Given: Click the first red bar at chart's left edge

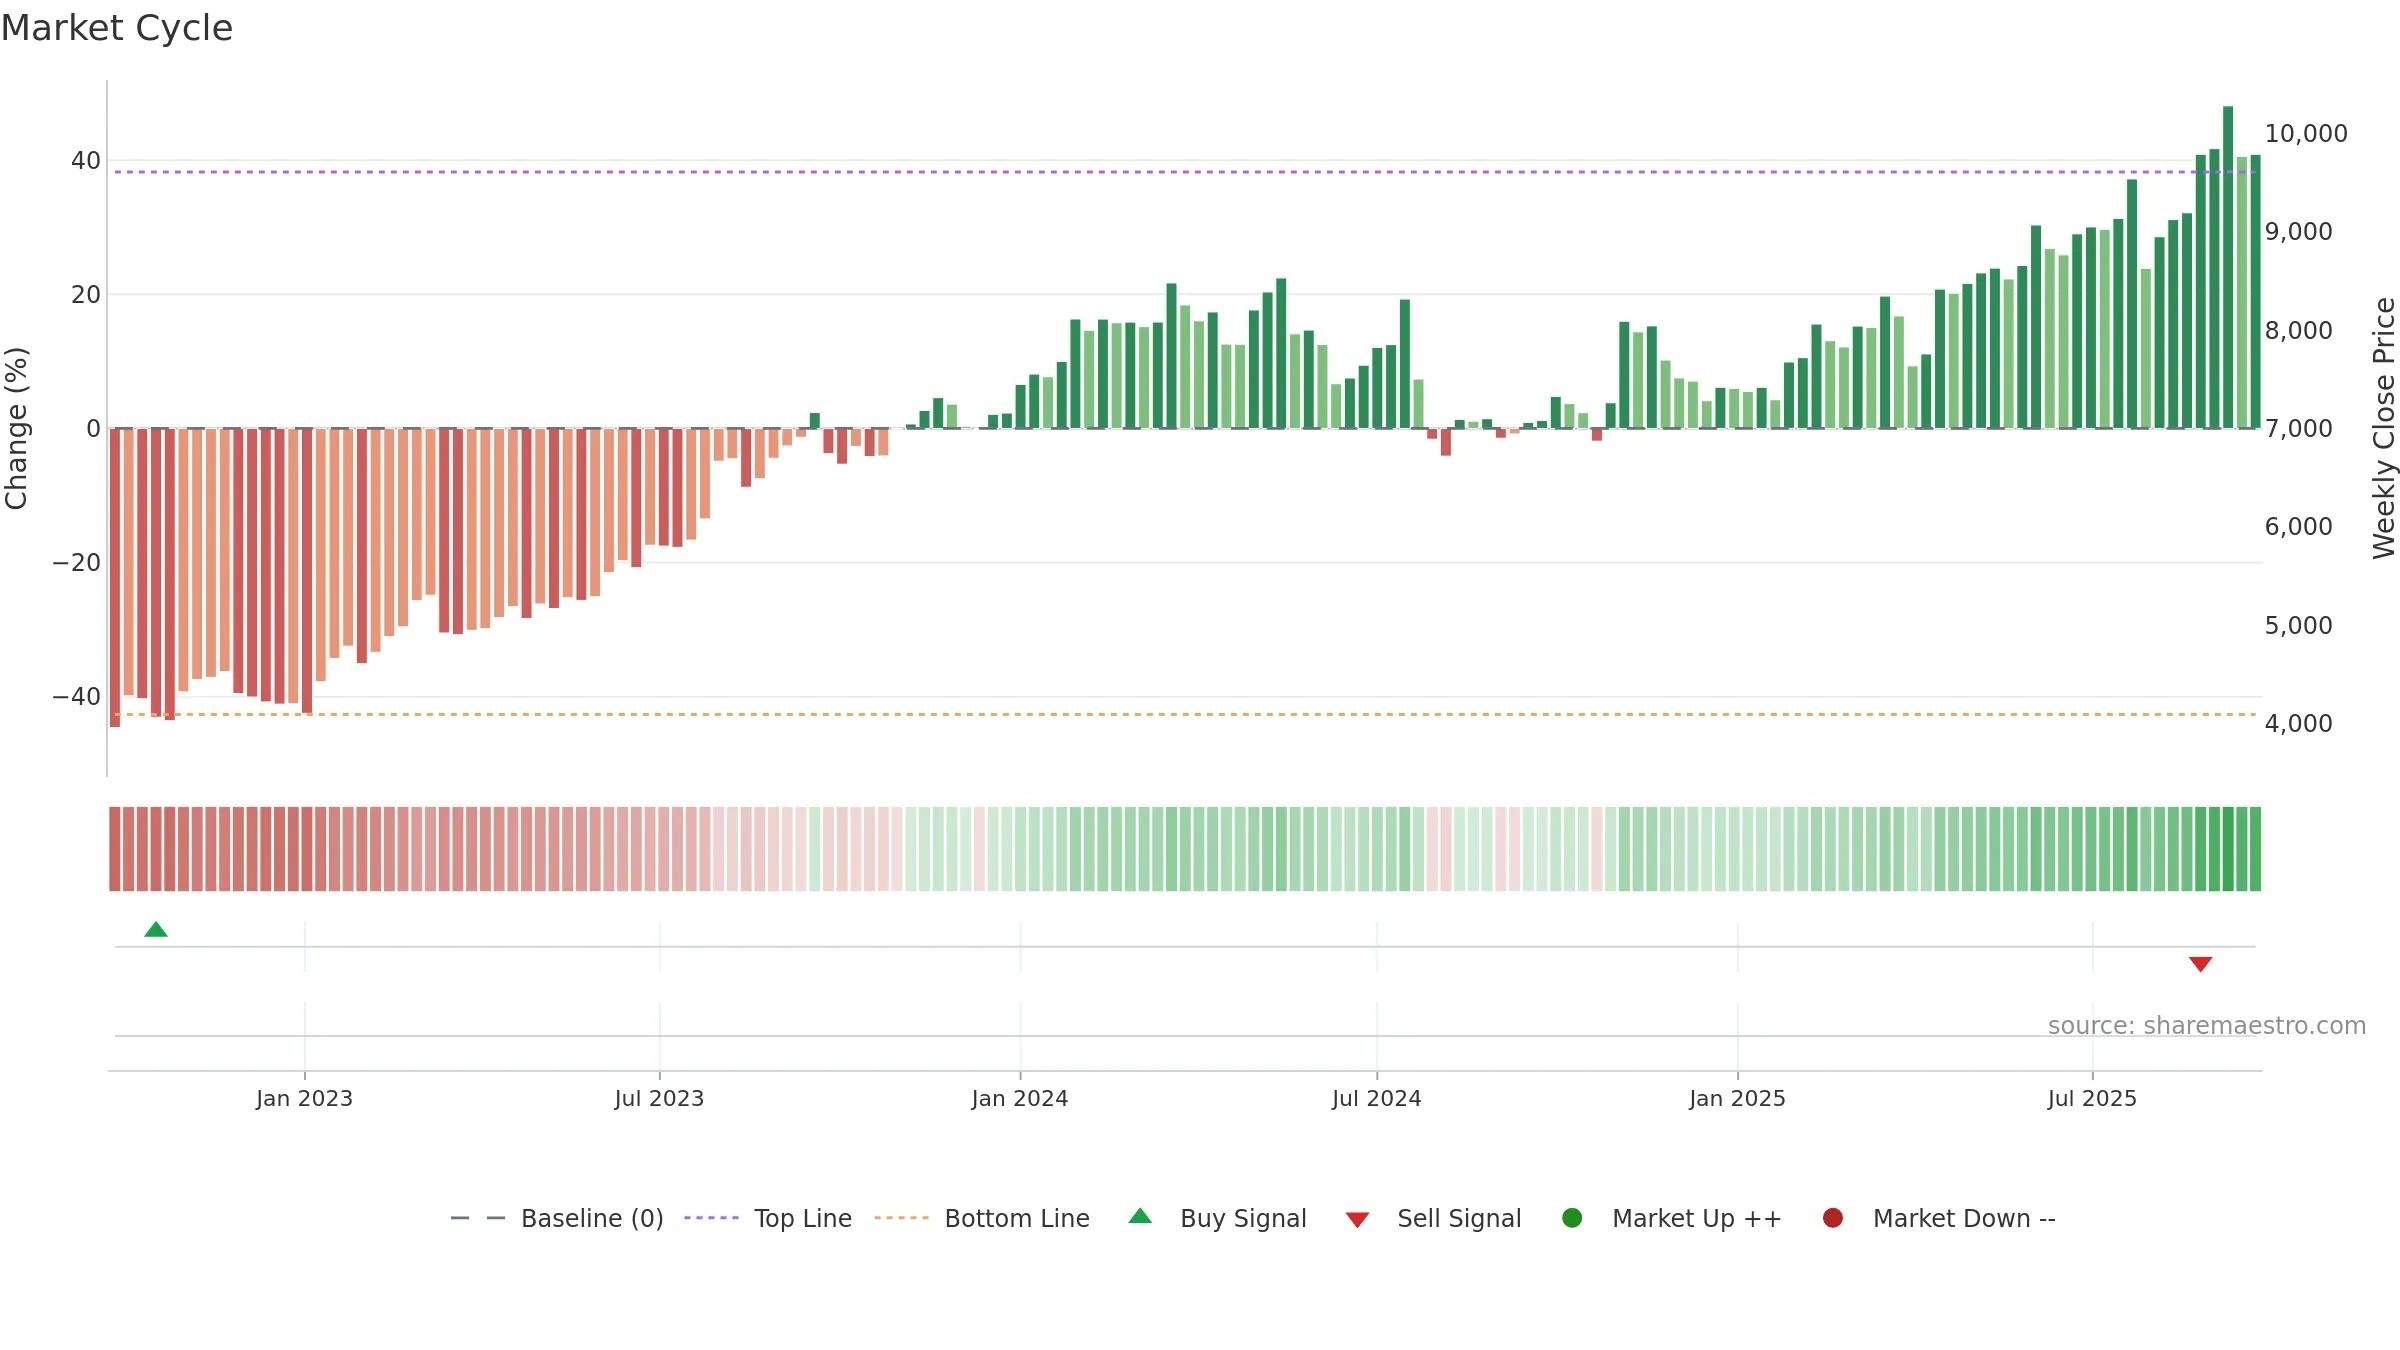Looking at the screenshot, I should point(115,578).
